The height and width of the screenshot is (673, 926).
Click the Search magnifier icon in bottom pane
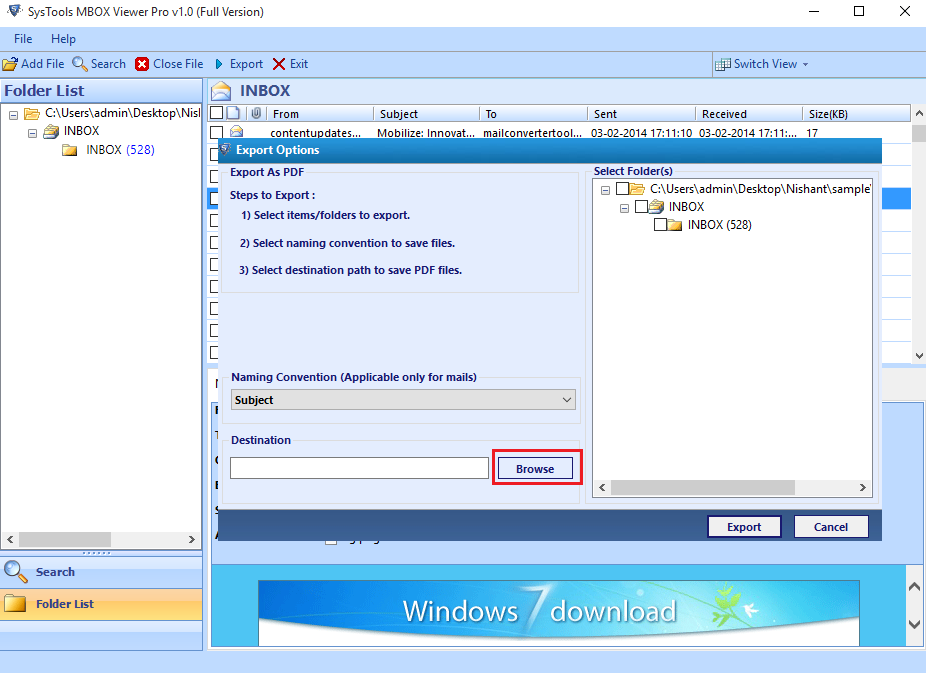coord(15,571)
